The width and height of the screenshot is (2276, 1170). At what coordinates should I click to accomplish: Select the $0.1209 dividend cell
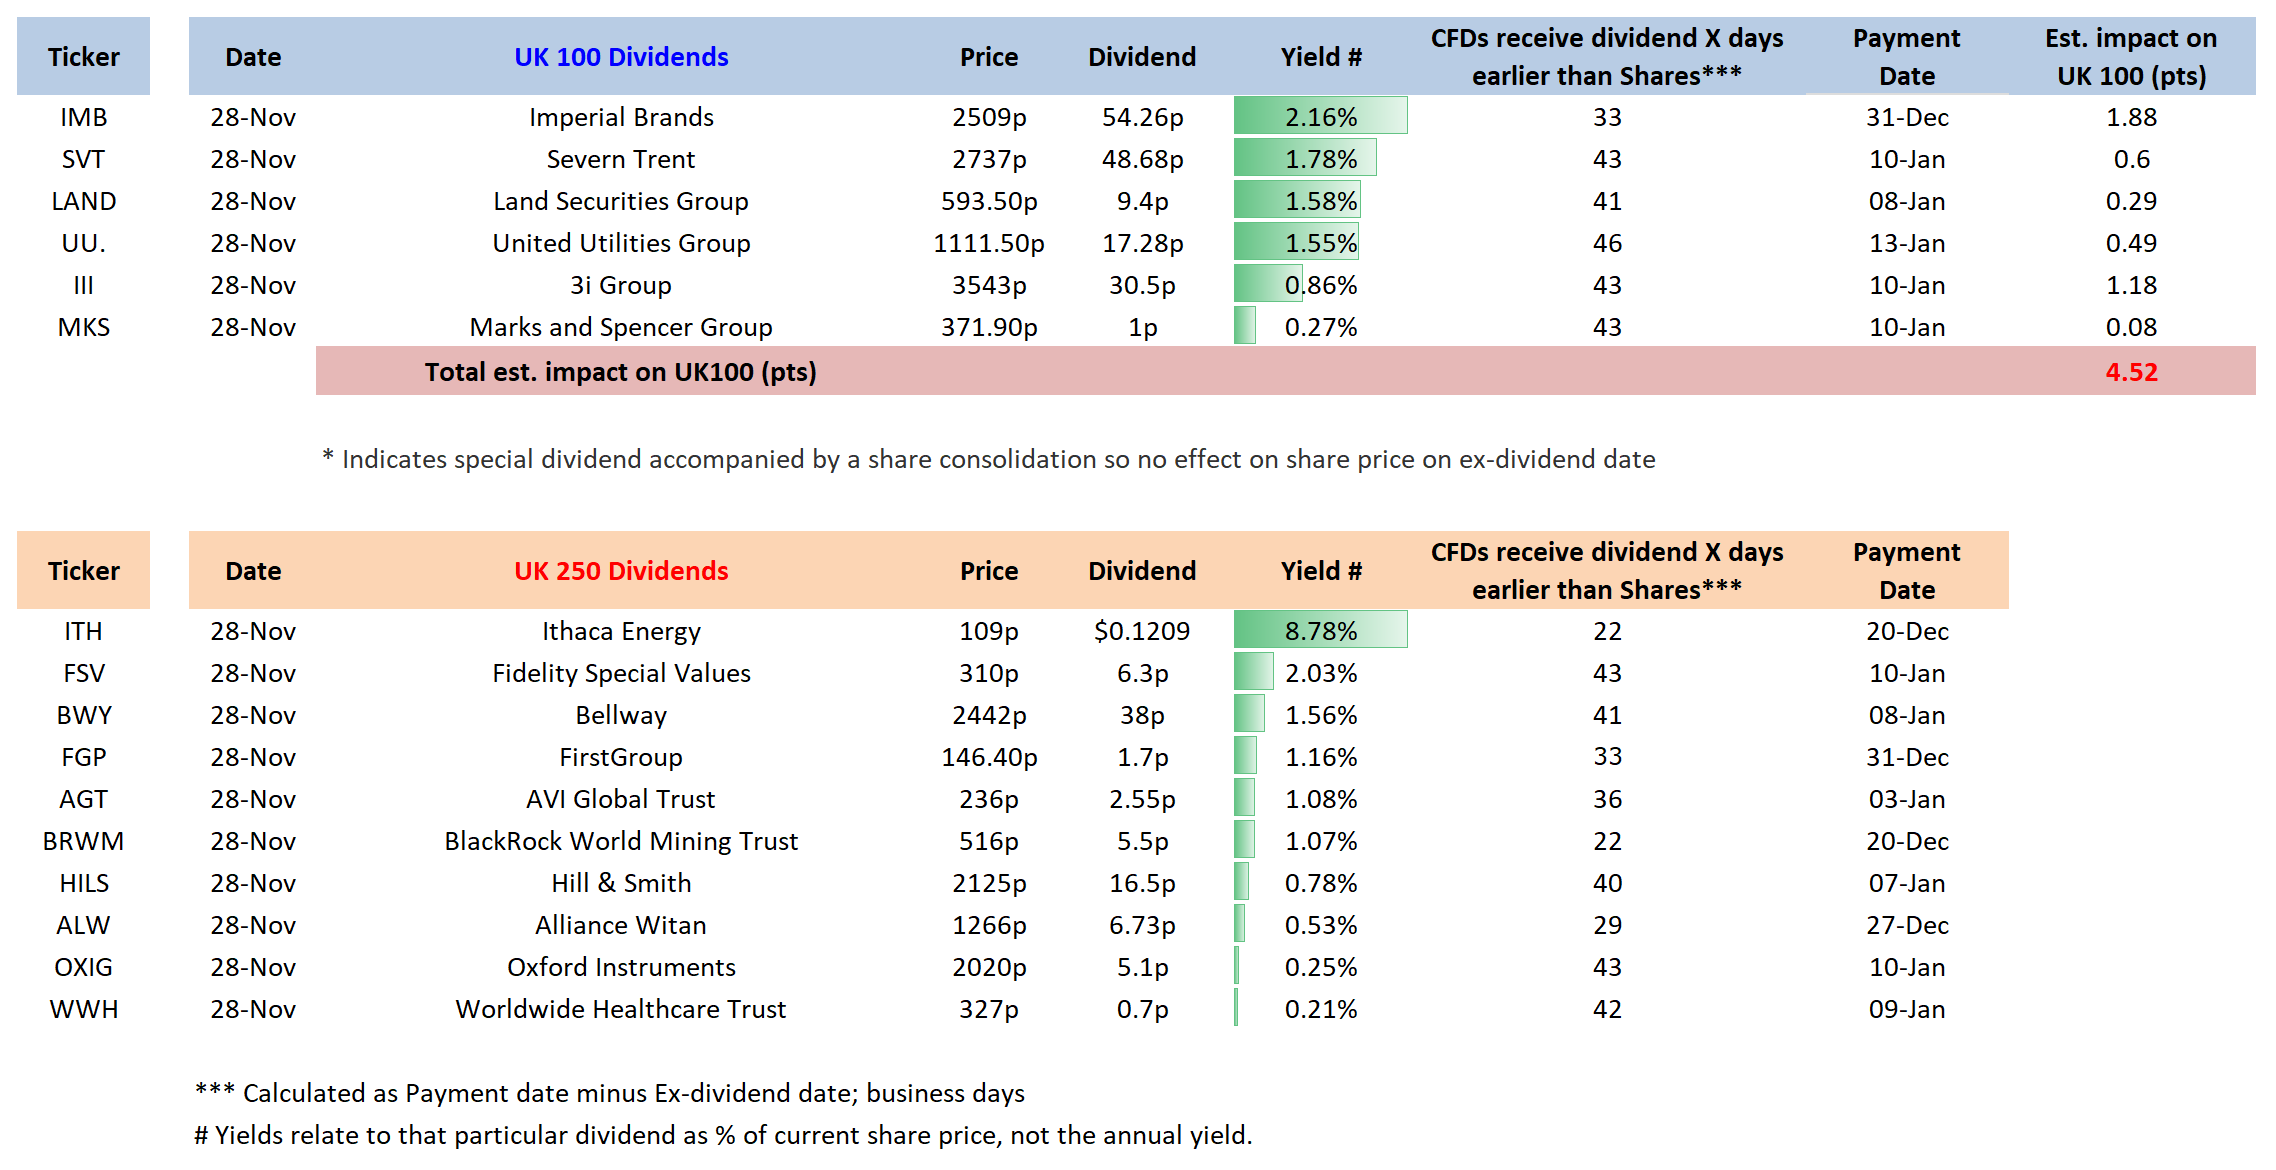pos(1142,631)
